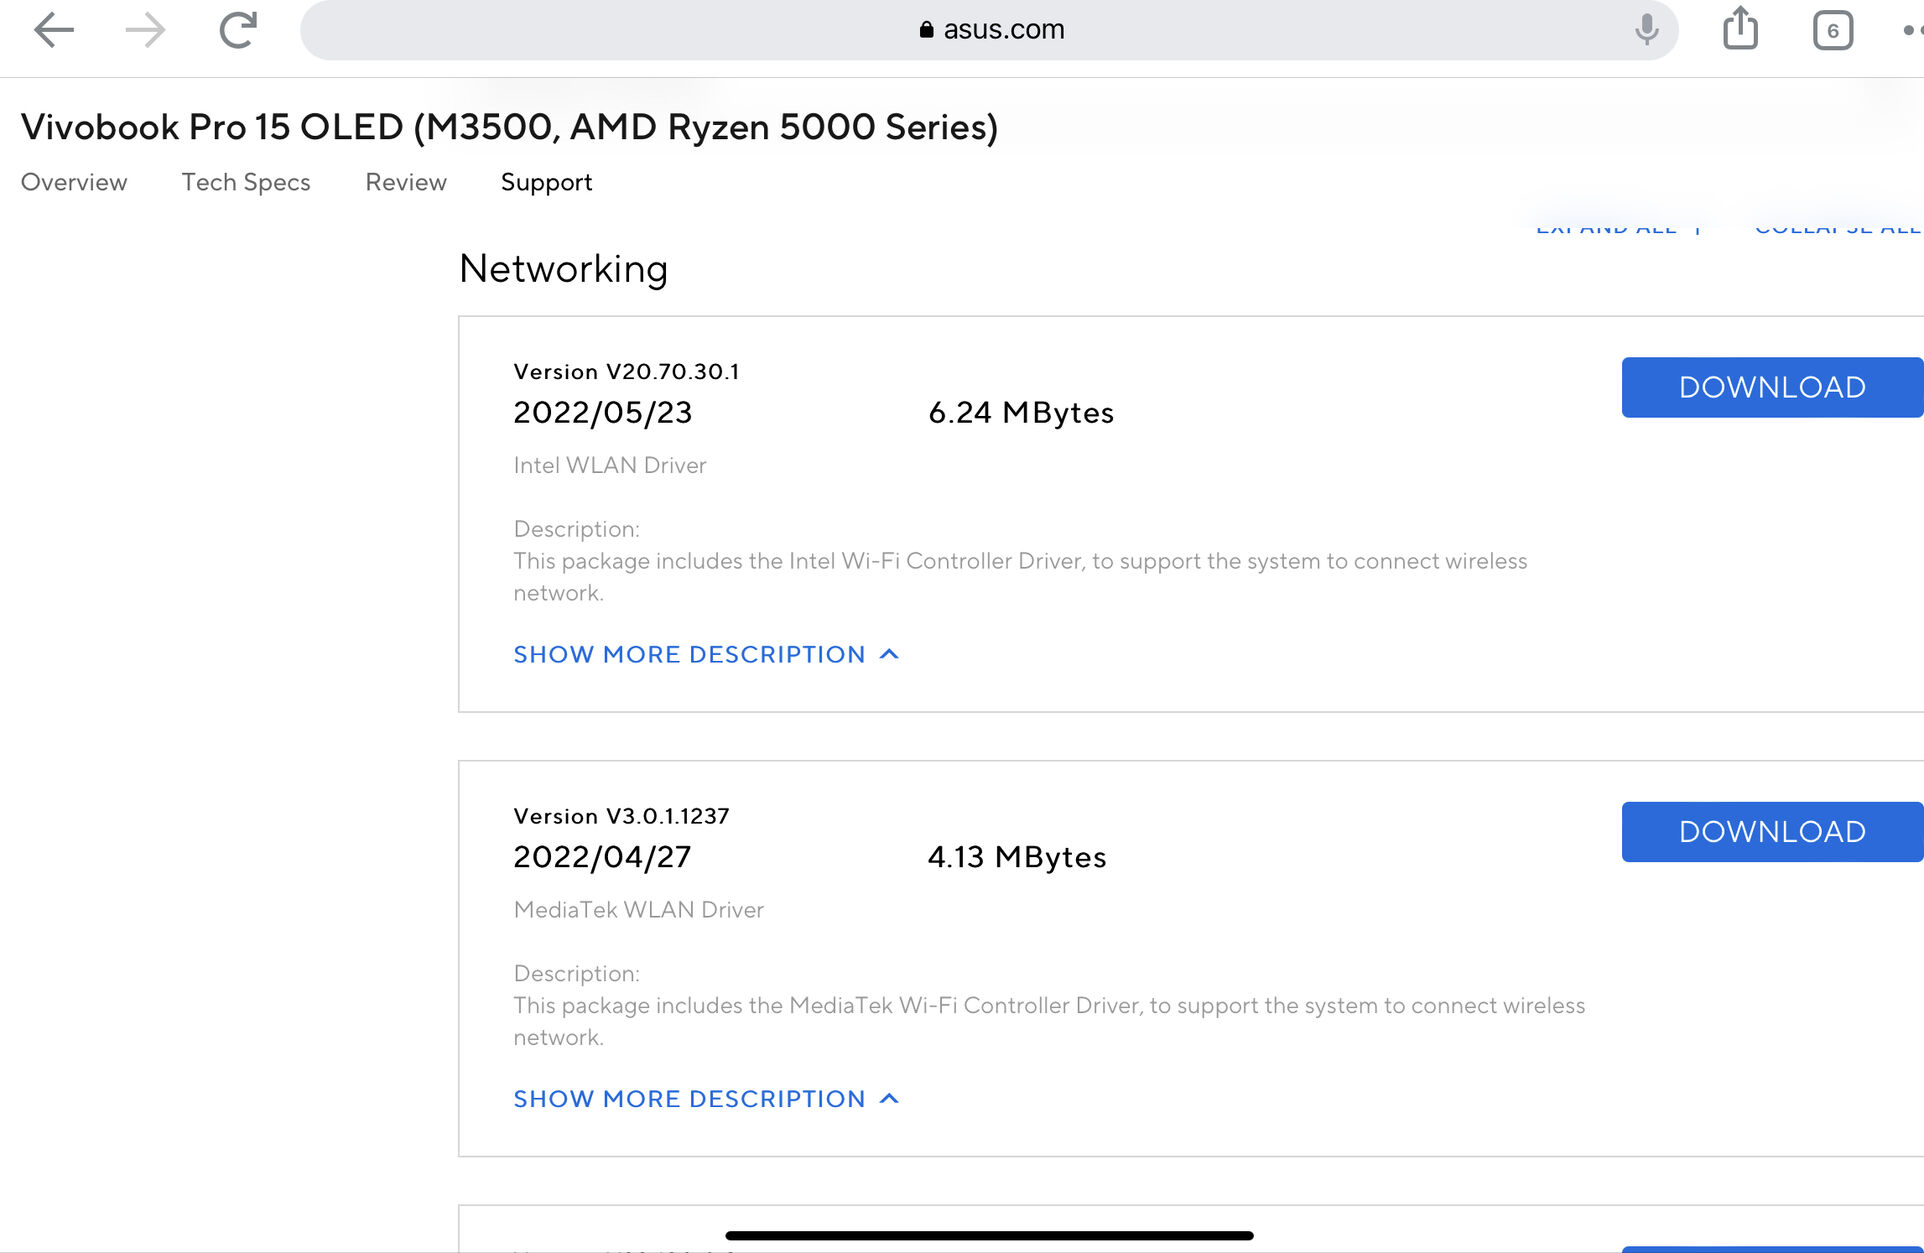Select the date 2022/04/27

click(x=602, y=856)
